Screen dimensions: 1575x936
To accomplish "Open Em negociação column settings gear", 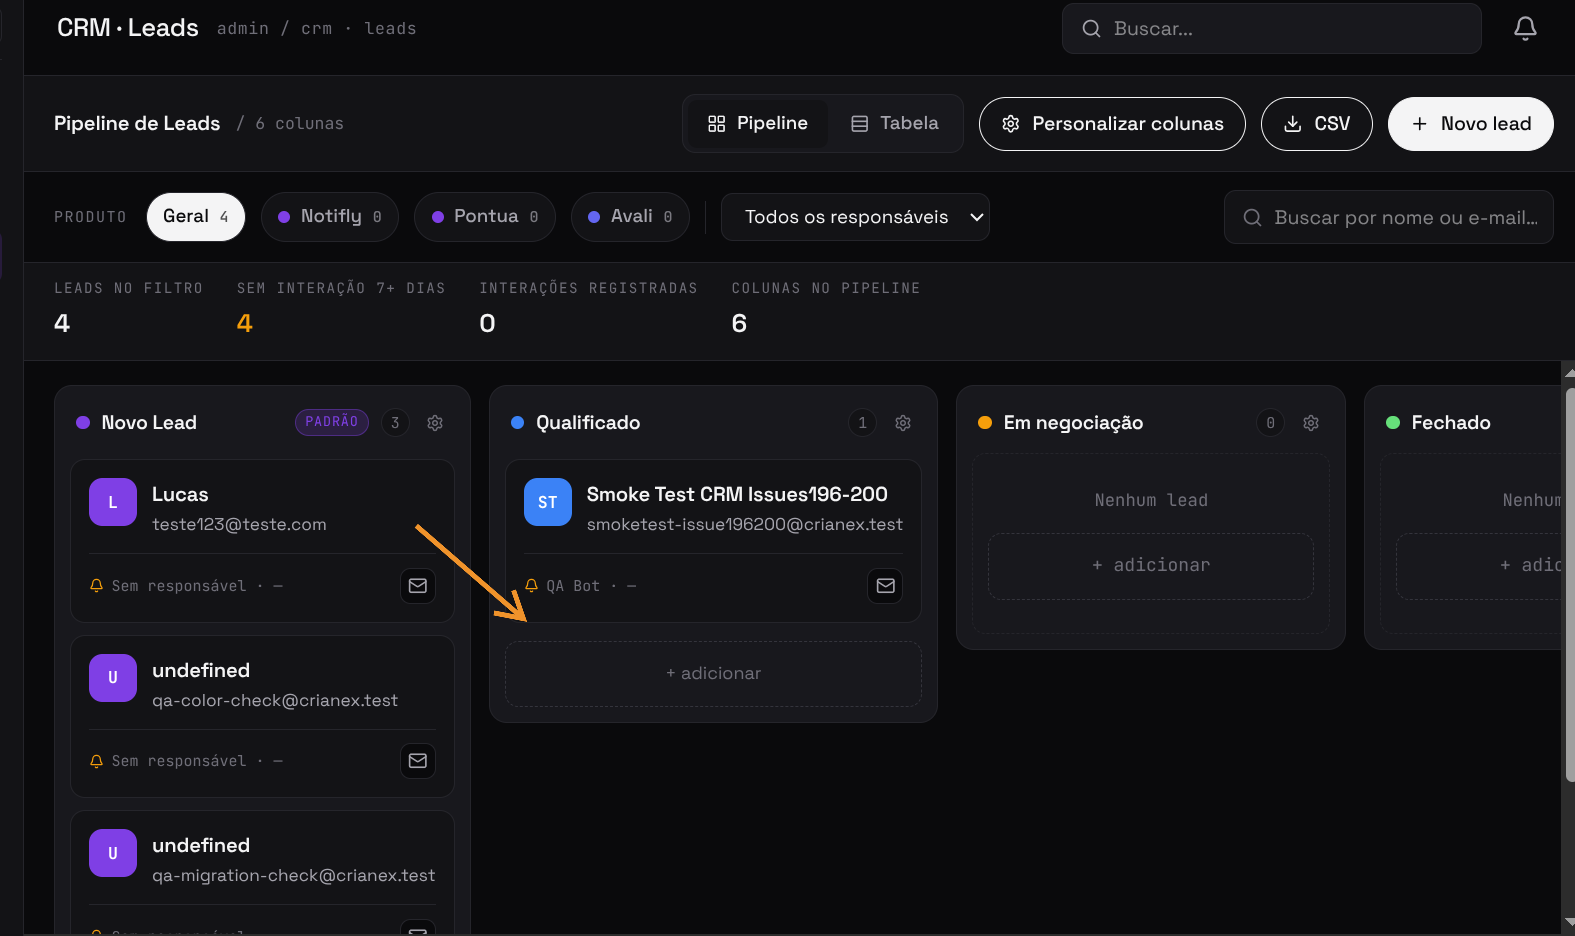I will [x=1311, y=423].
